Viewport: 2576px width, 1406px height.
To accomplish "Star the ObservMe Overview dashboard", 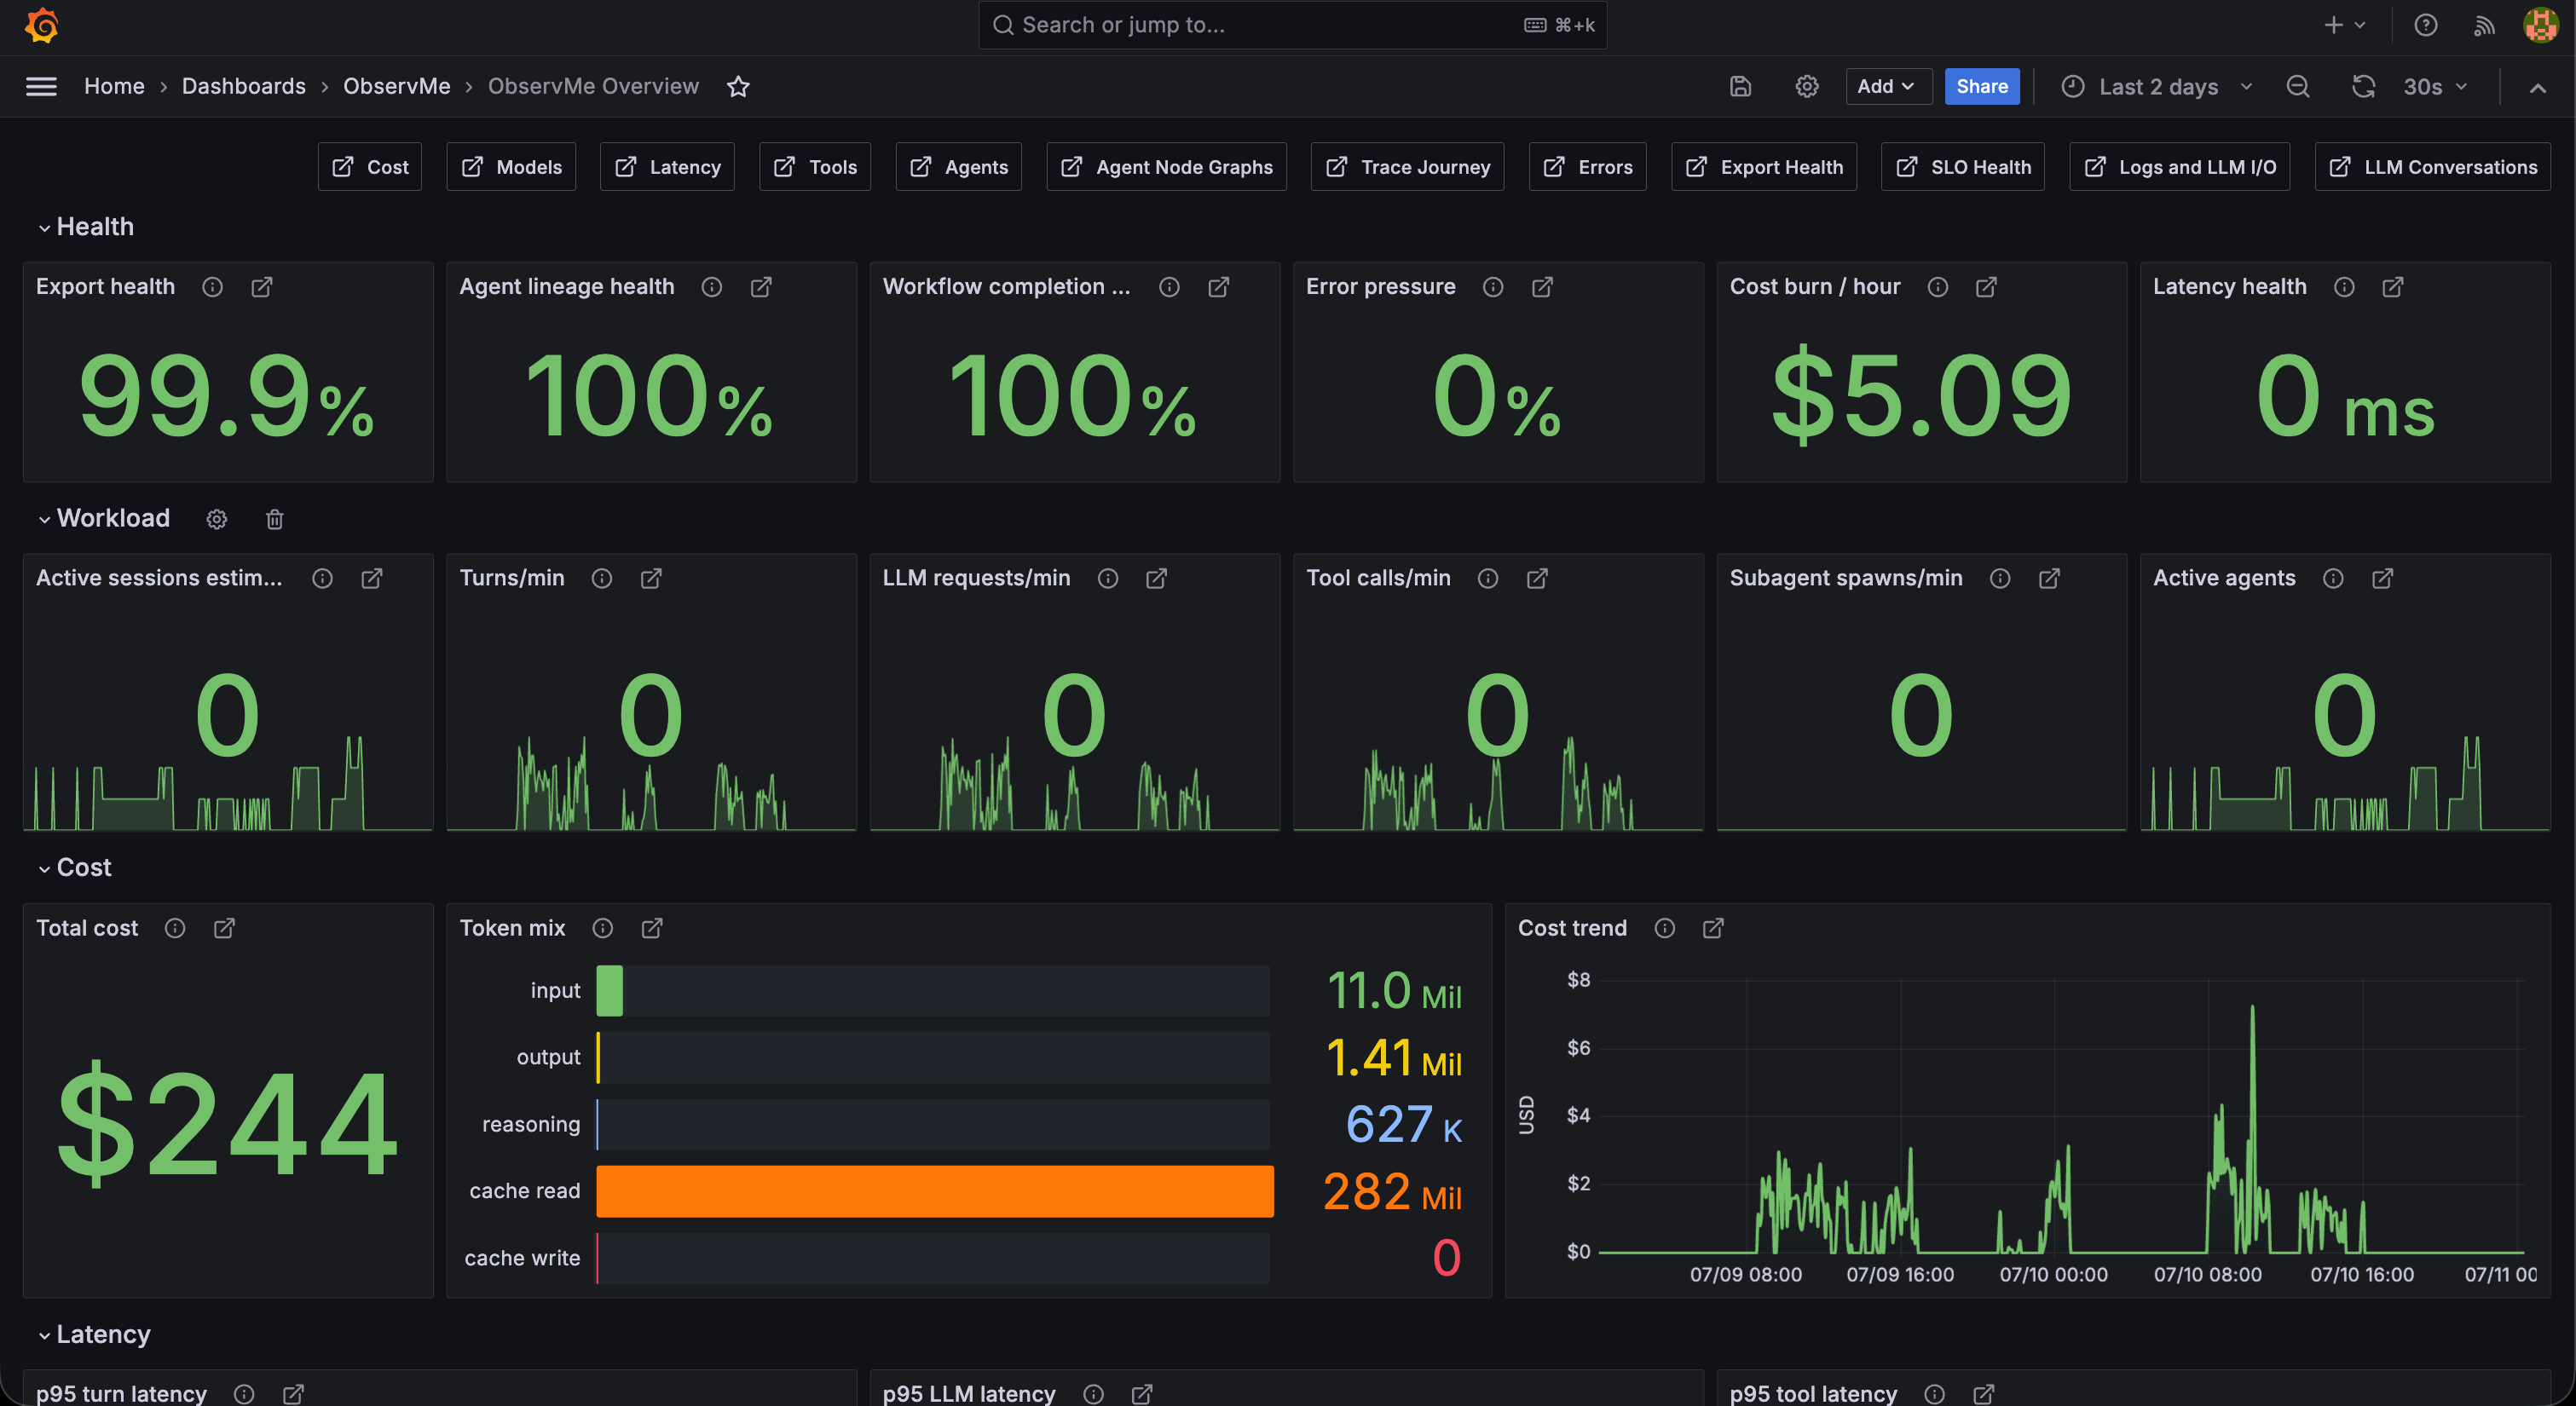I will click(738, 87).
